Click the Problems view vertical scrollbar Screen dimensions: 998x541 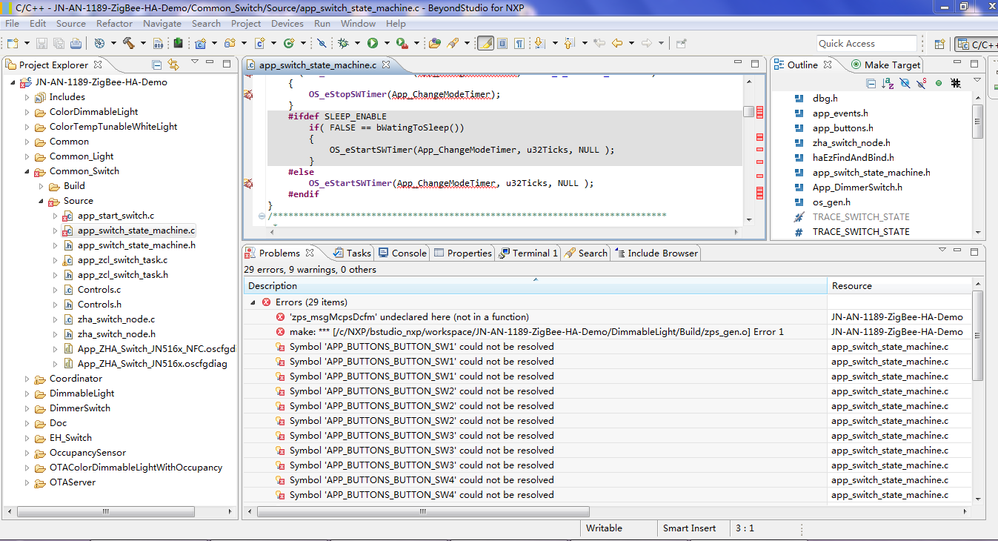click(978, 337)
